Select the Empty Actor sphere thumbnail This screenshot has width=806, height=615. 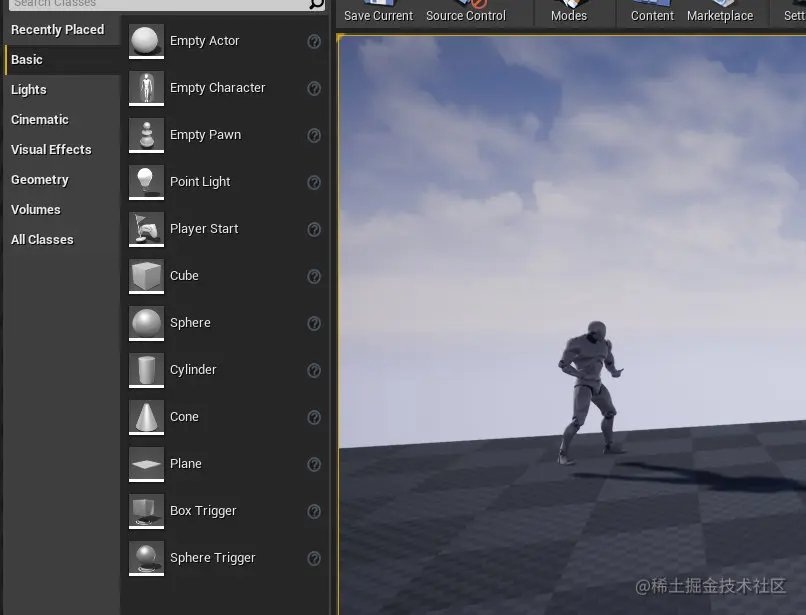tap(146, 41)
